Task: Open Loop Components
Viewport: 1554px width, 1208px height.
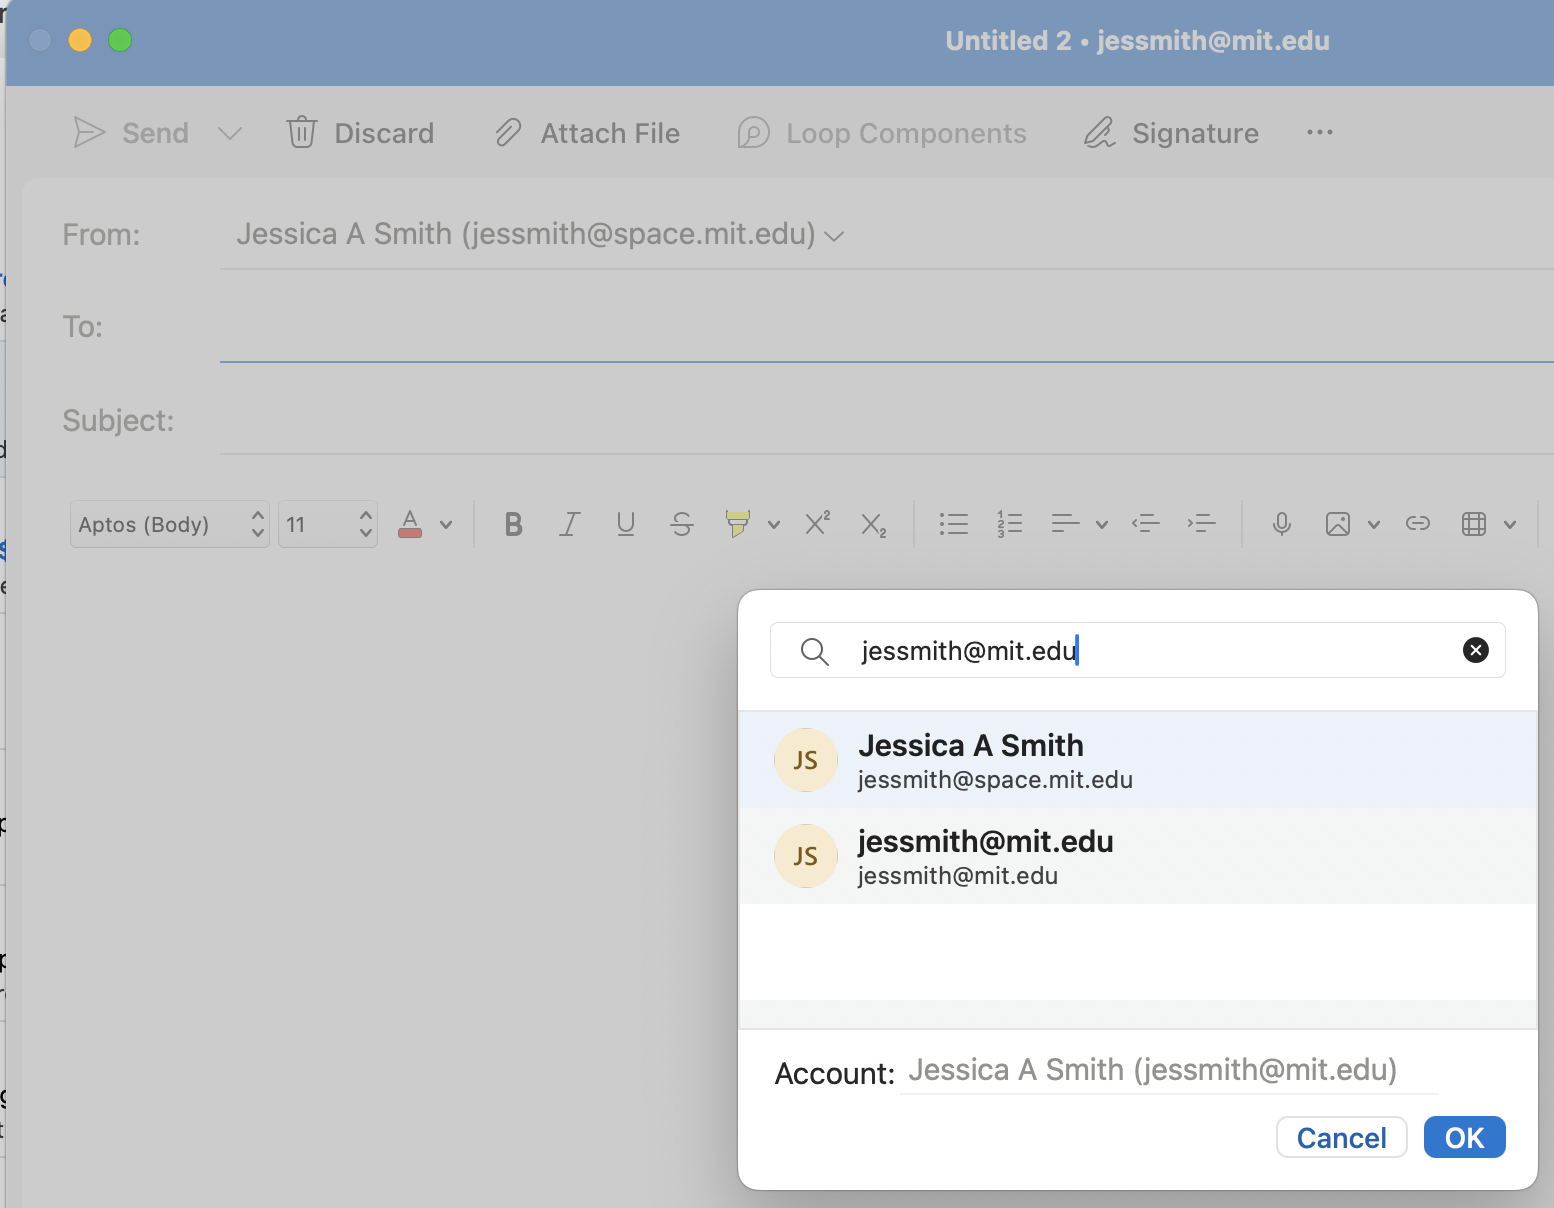Action: pos(881,133)
